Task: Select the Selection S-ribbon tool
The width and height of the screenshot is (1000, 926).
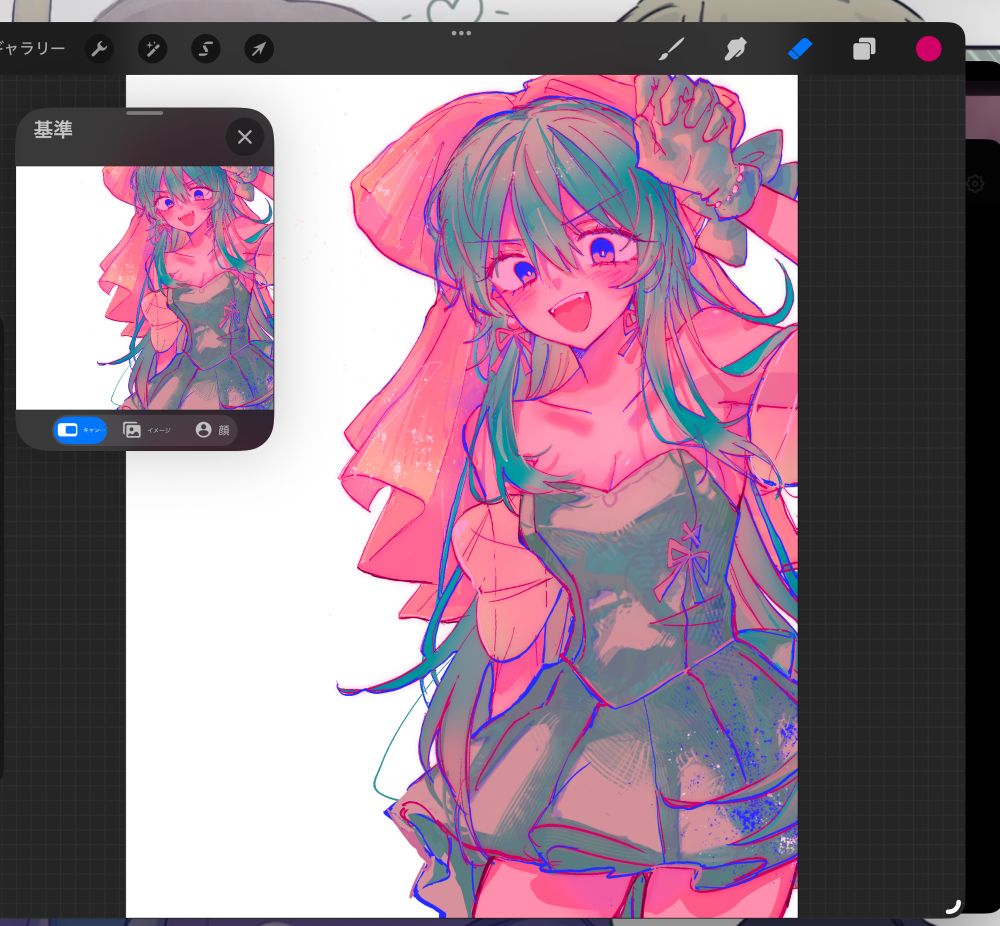Action: (205, 48)
